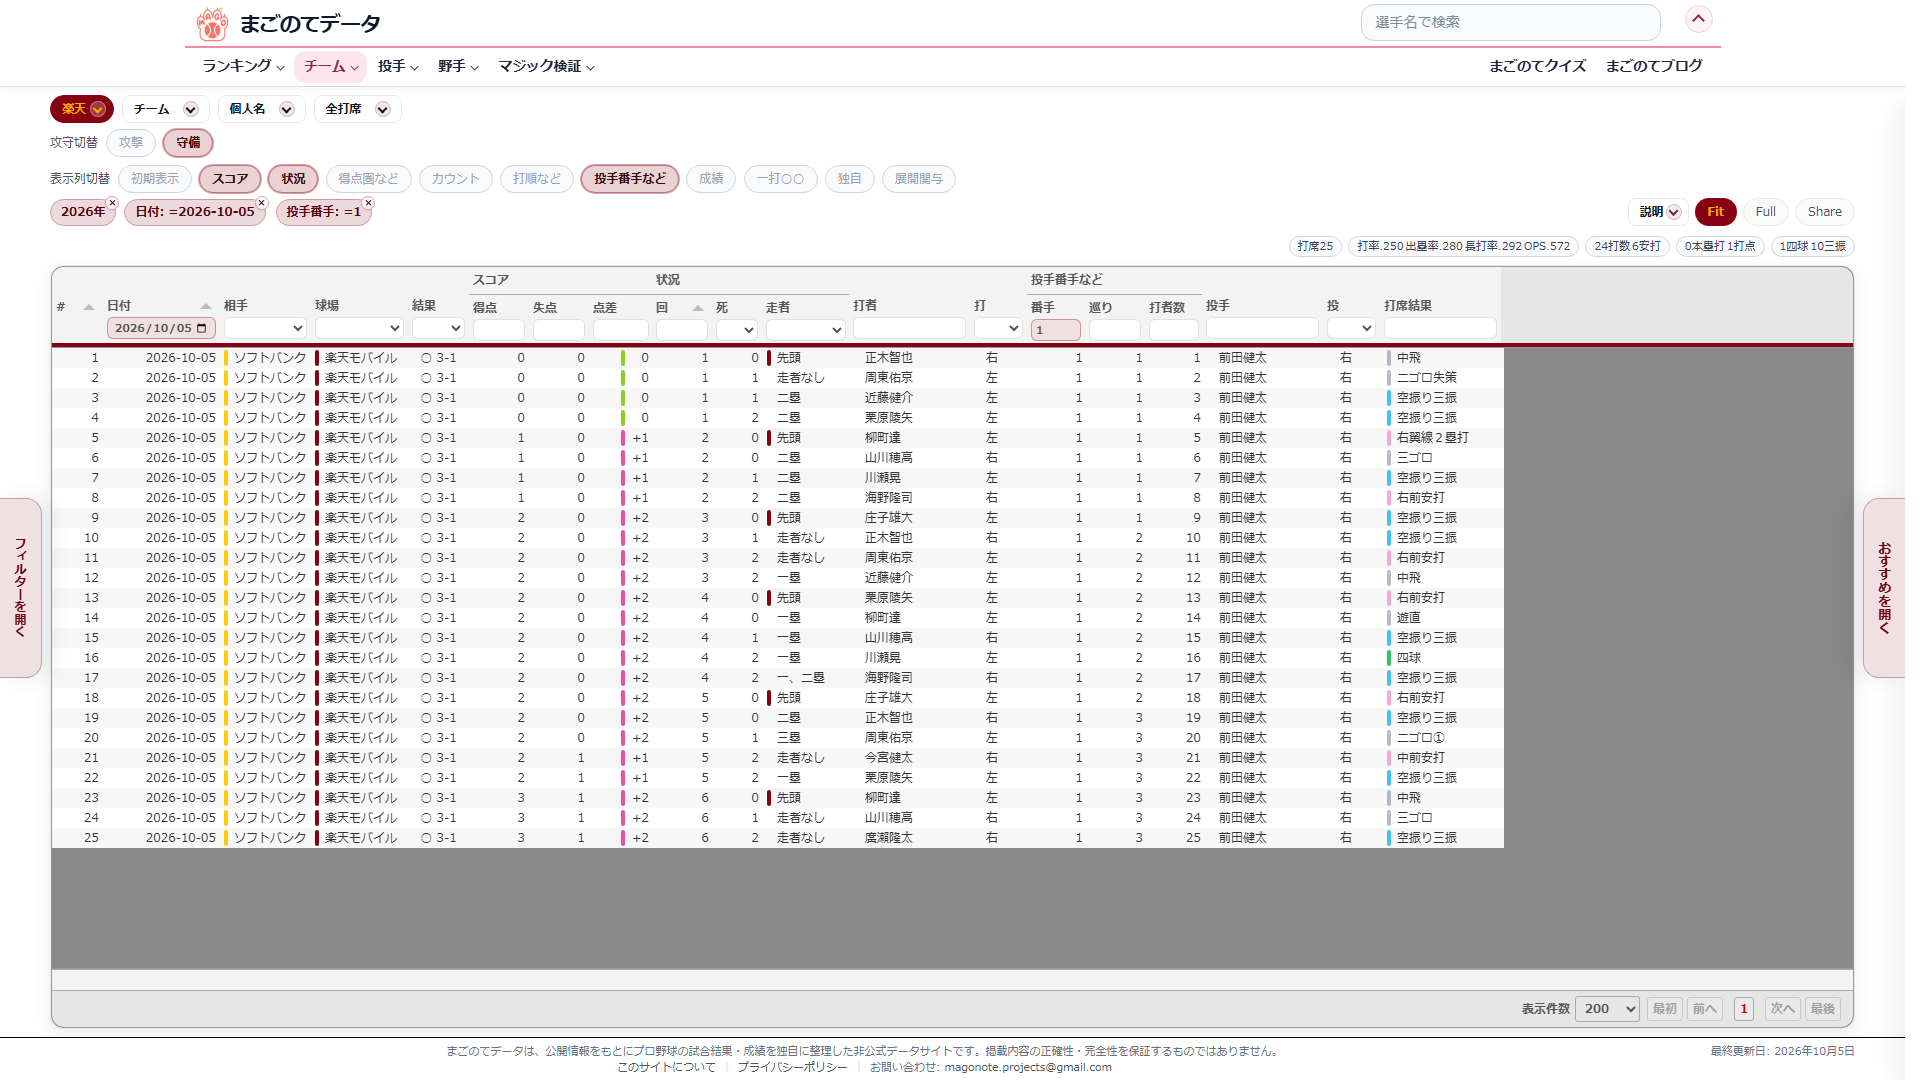Click the Full view button
This screenshot has height=1080, width=1920.
1766,212
